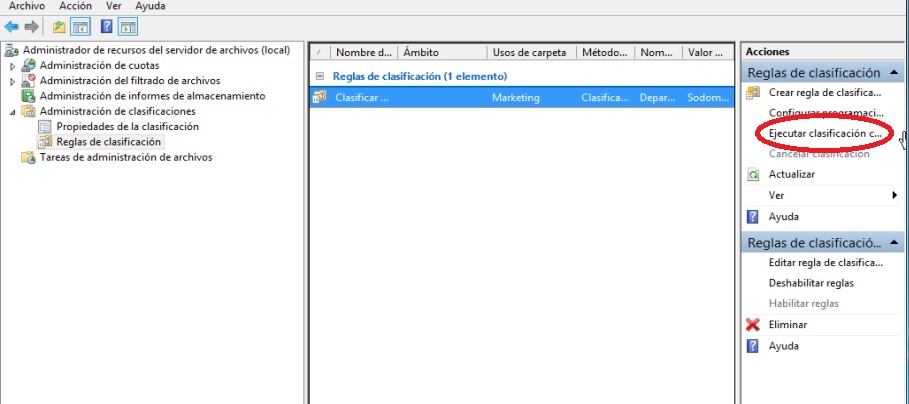Click the Up one level folder icon
909x404 pixels.
[60, 26]
